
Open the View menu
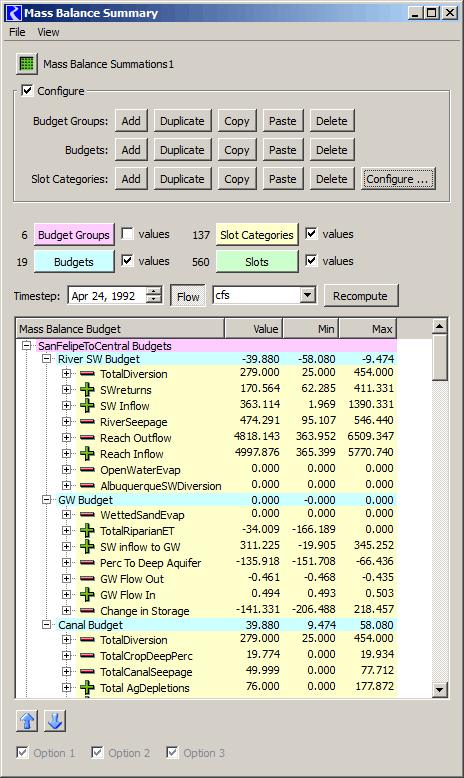pyautogui.click(x=48, y=32)
